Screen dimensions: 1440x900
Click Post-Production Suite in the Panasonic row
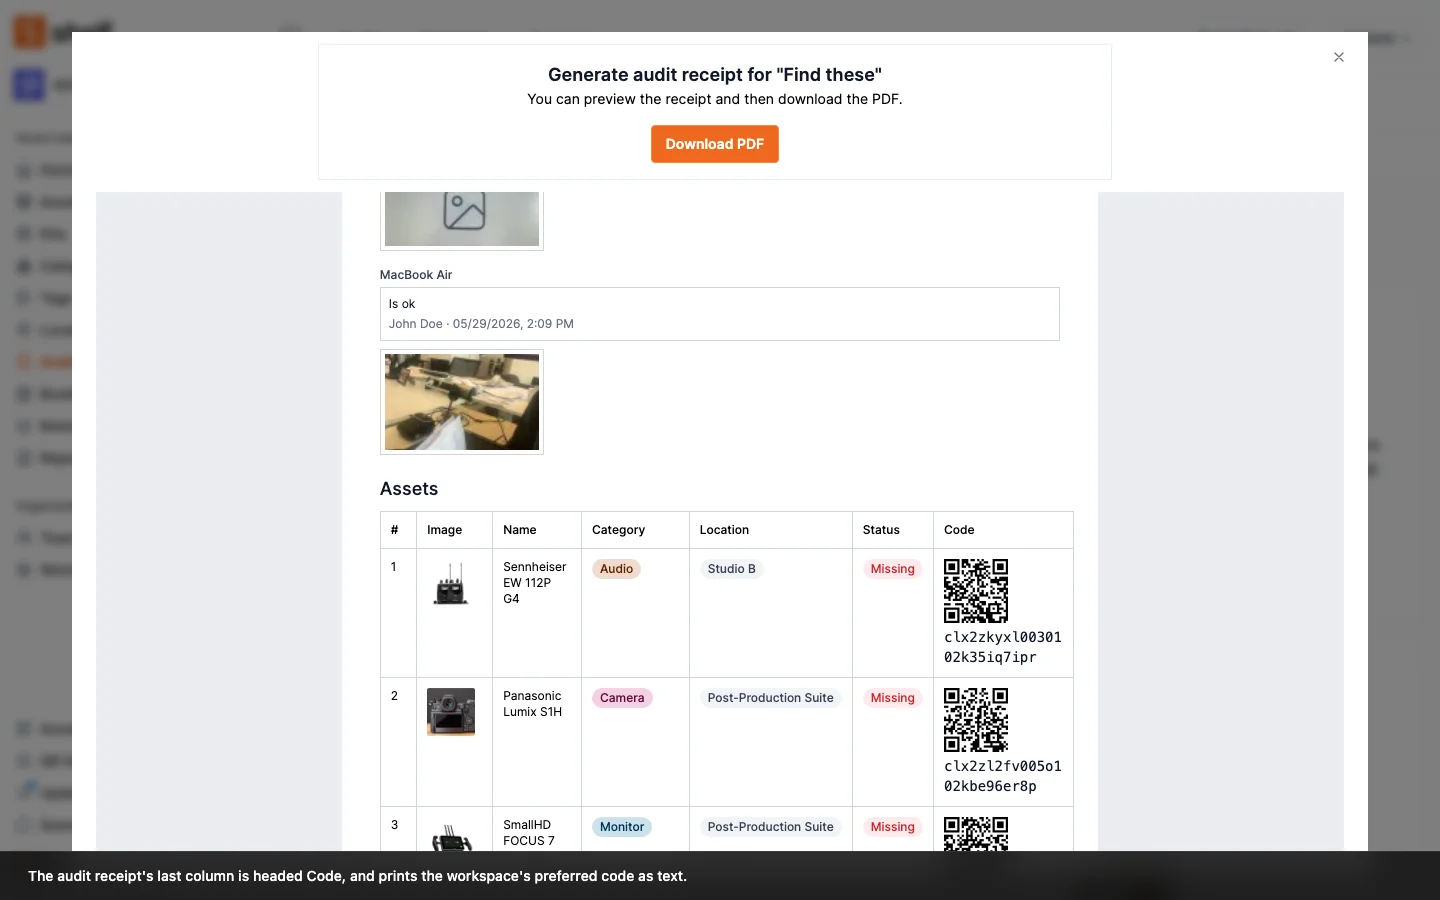click(770, 698)
